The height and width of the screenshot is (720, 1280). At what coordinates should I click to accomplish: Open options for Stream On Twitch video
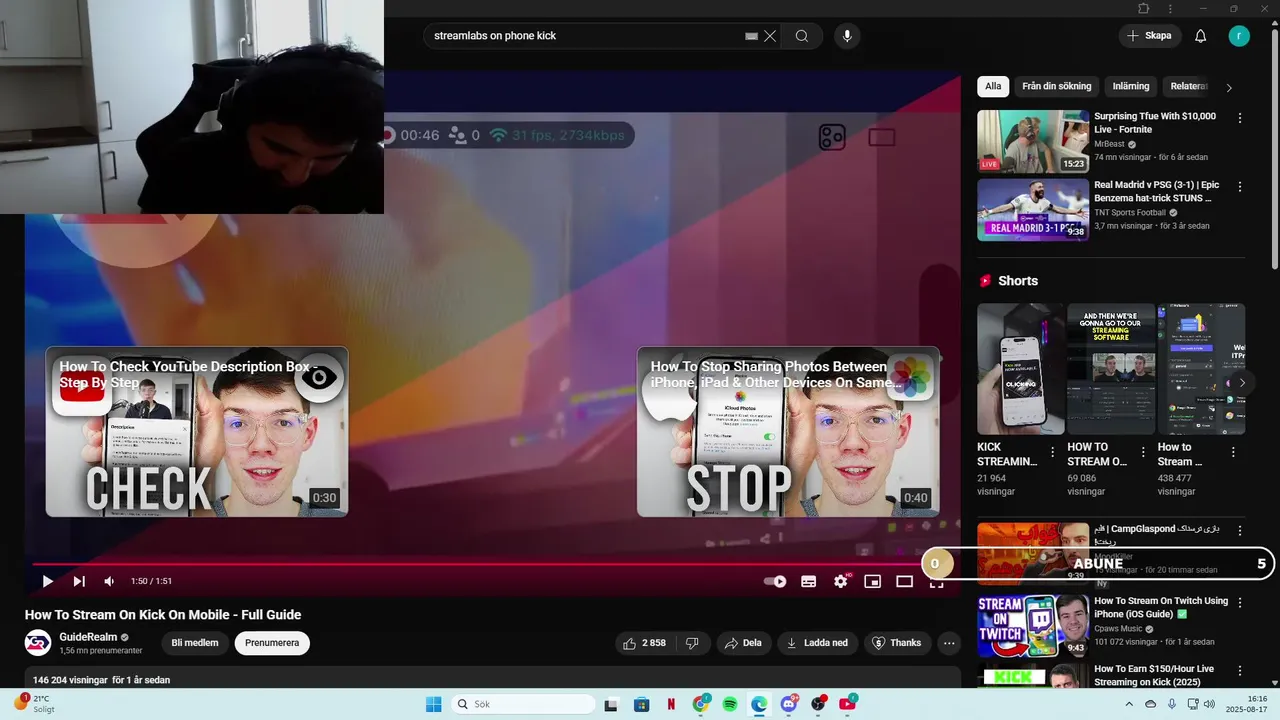(1240, 603)
